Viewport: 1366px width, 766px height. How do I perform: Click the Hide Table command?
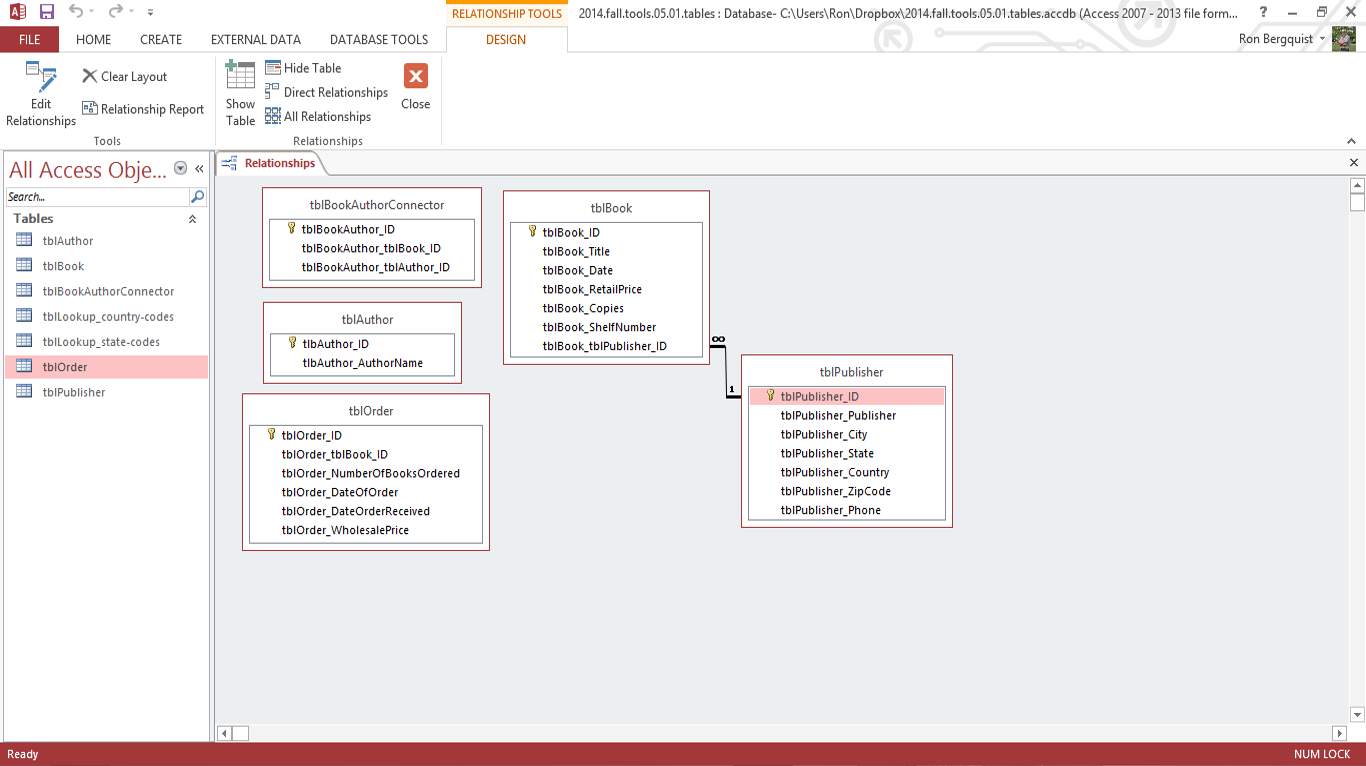303,68
